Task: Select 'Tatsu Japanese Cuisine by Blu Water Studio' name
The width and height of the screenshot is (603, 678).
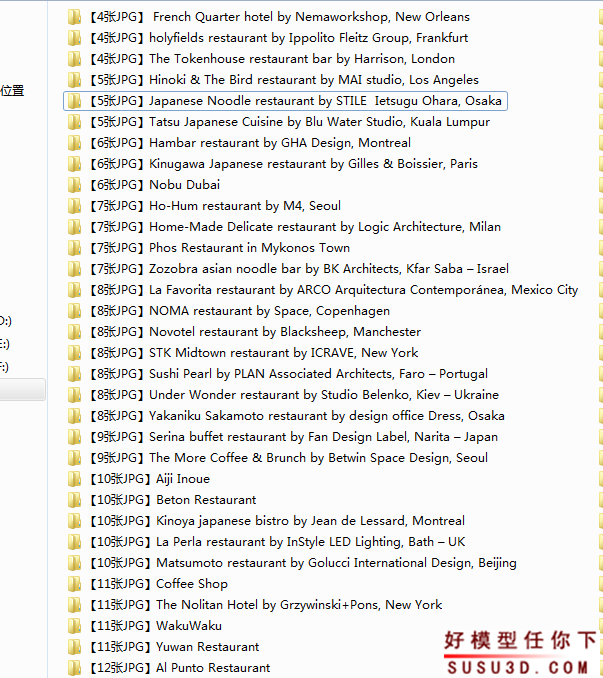Action: click(319, 122)
